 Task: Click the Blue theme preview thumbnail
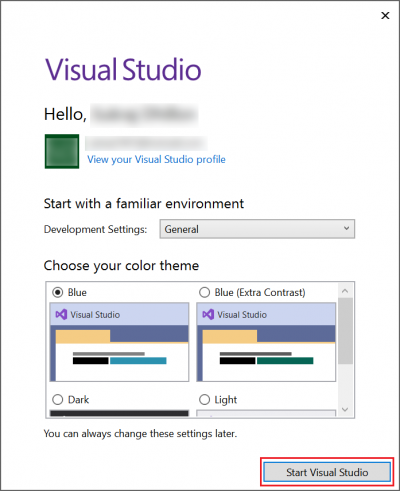coord(119,342)
